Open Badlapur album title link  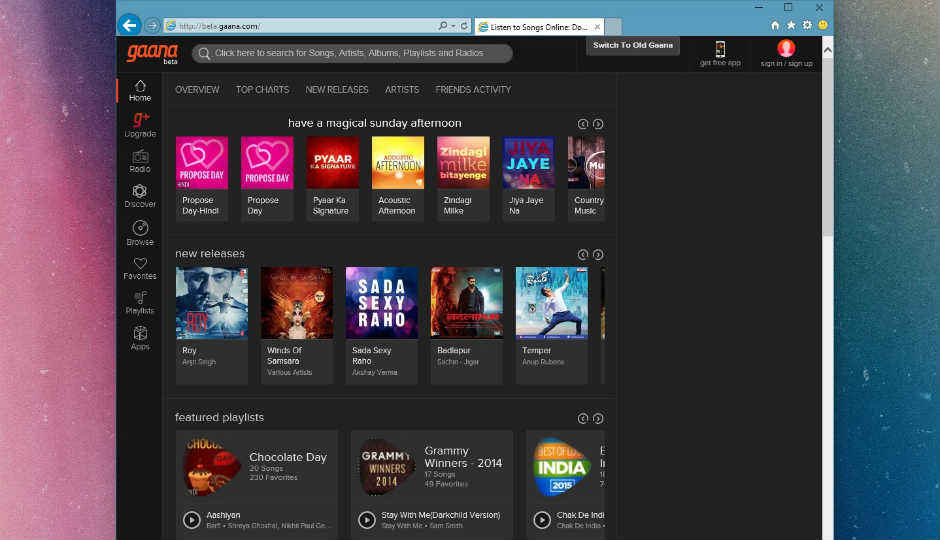(454, 351)
